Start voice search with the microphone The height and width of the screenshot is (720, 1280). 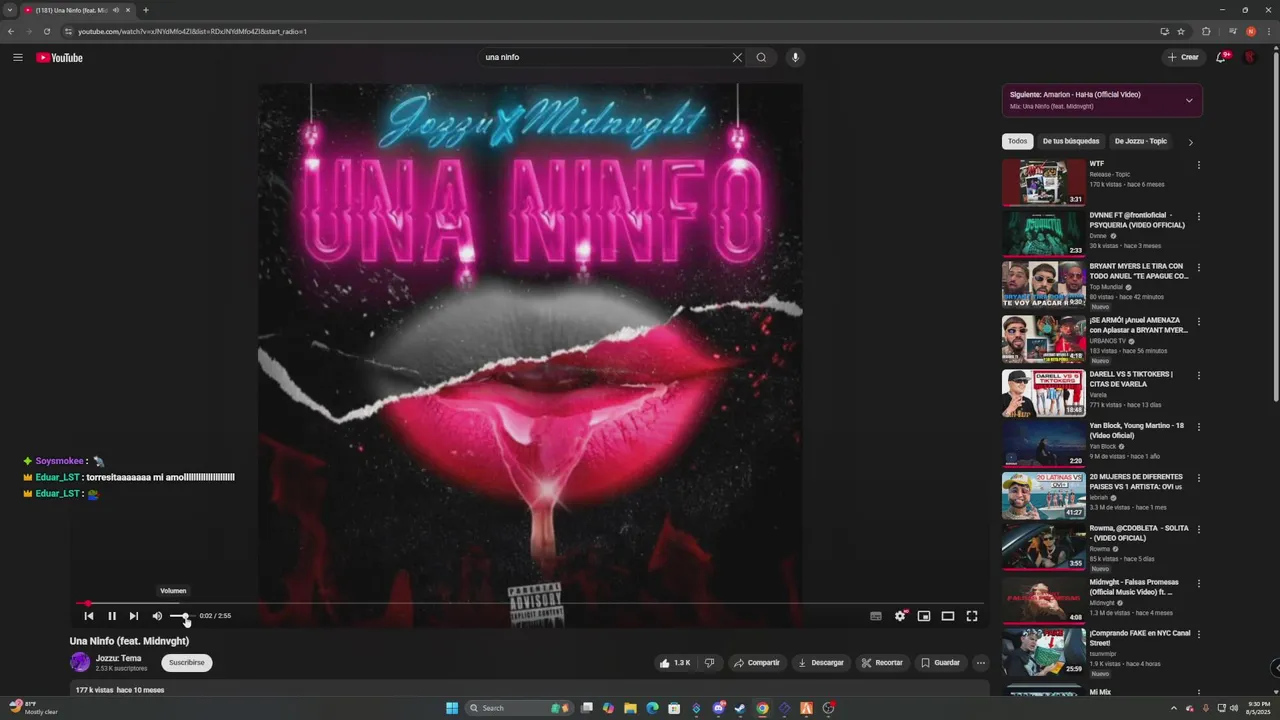[x=795, y=57]
